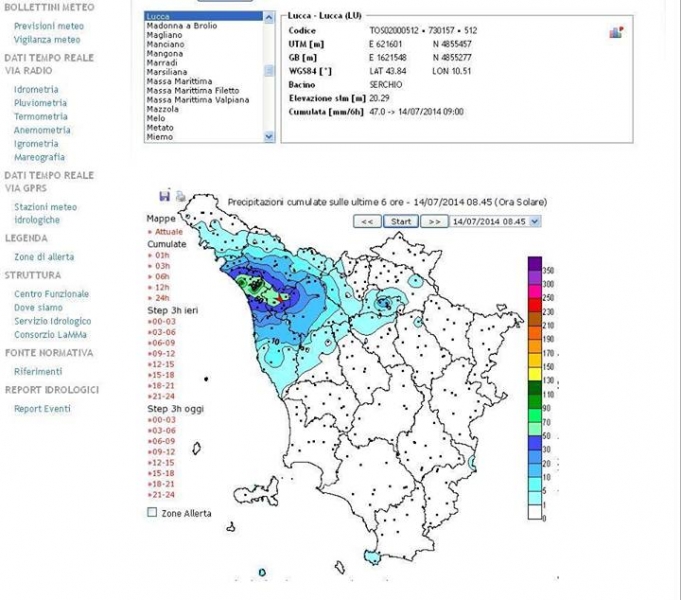Go to Pluviometria section
The width and height of the screenshot is (681, 600).
pyautogui.click(x=40, y=103)
